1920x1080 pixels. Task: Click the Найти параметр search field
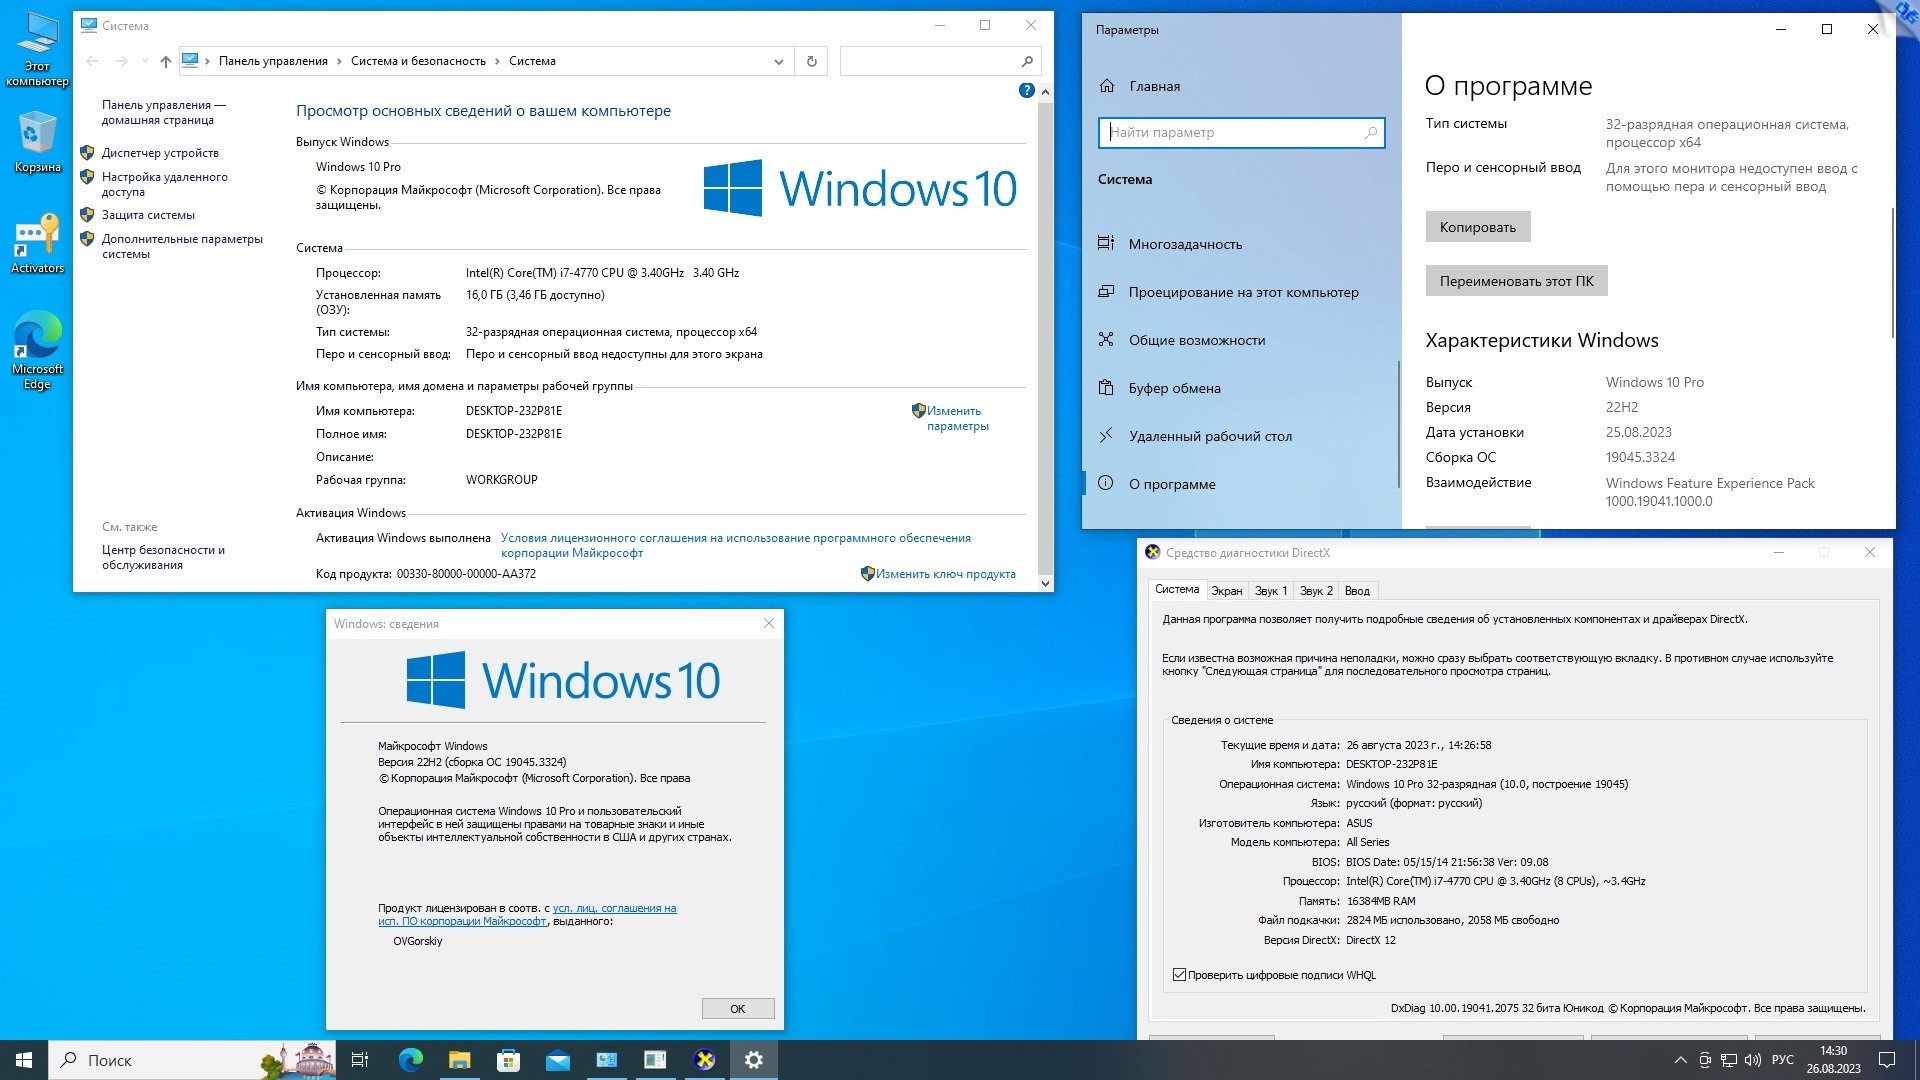[x=1241, y=132]
